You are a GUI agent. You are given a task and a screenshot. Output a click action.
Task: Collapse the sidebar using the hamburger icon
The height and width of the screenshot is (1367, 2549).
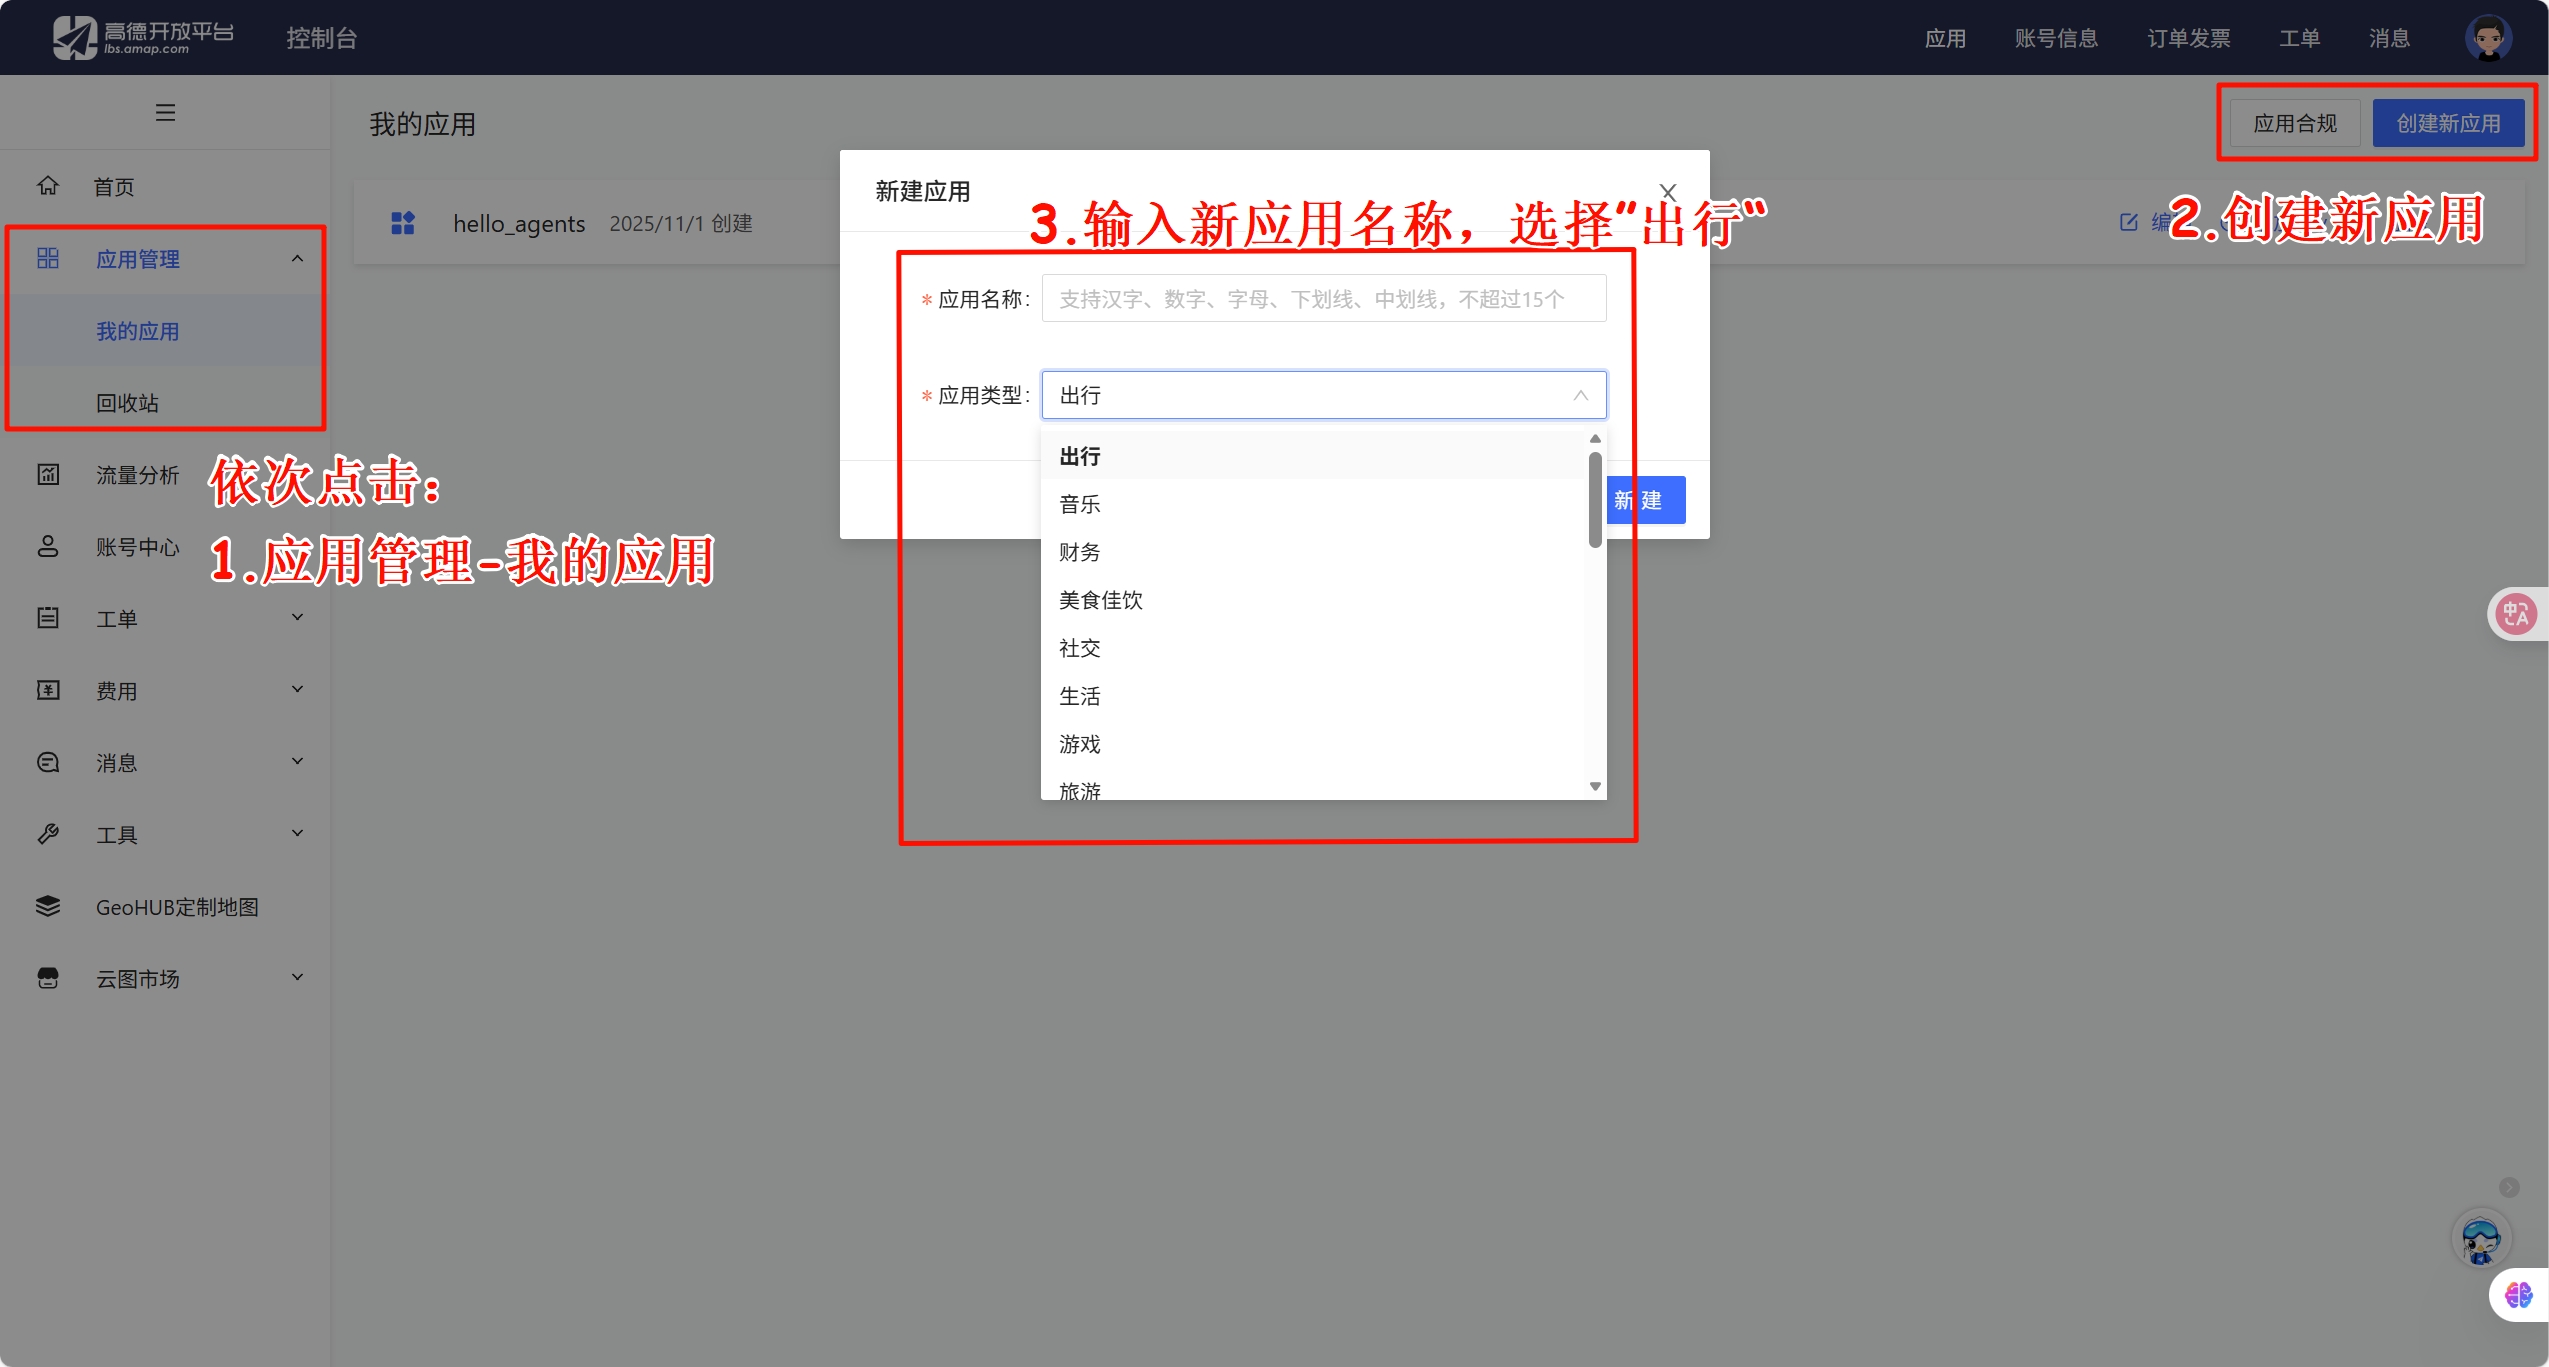tap(165, 111)
